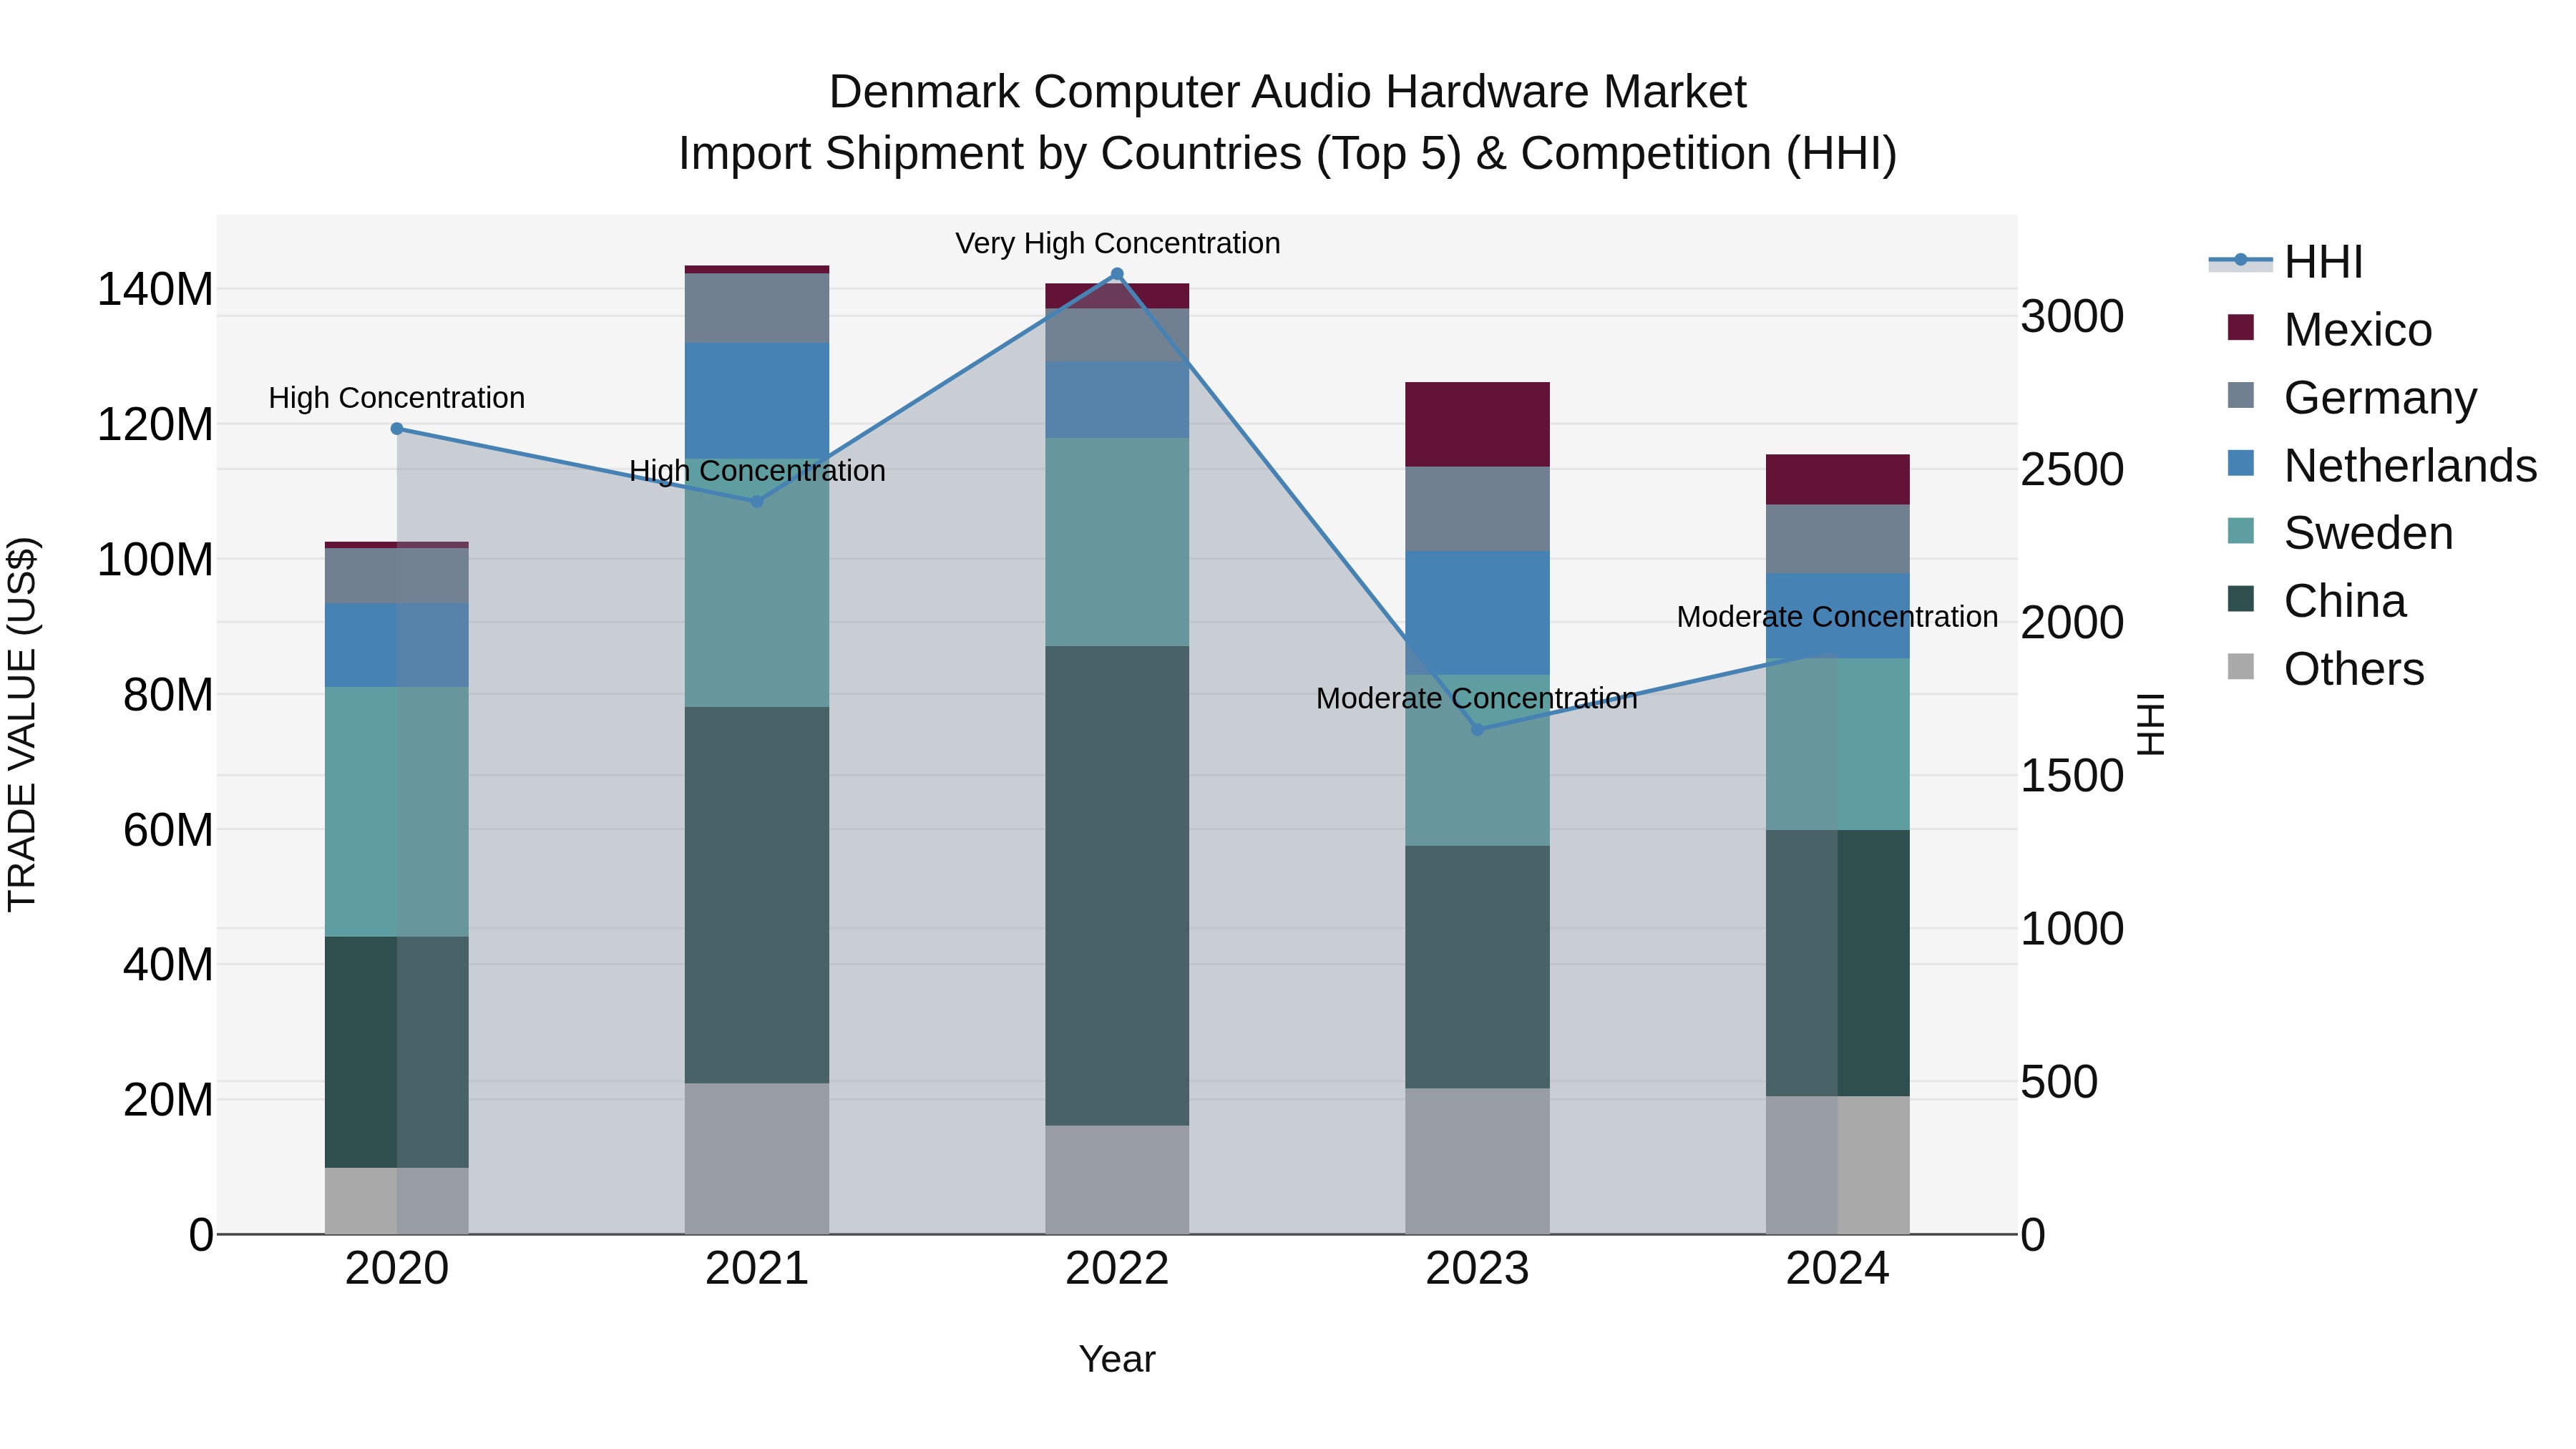
Task: Click the HHI line marker icon in legend
Action: [2240, 261]
